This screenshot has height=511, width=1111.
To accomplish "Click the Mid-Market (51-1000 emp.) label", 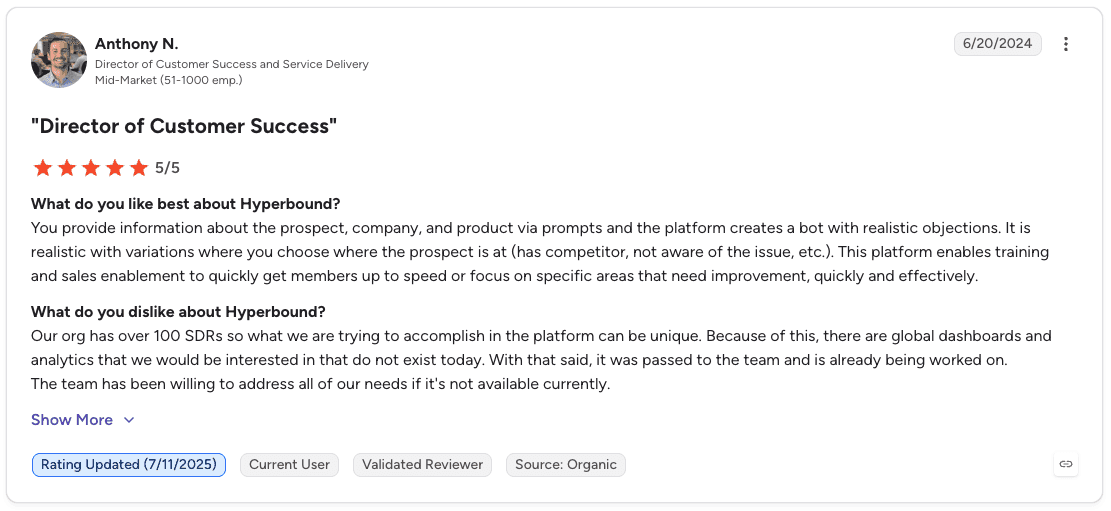I will (169, 80).
